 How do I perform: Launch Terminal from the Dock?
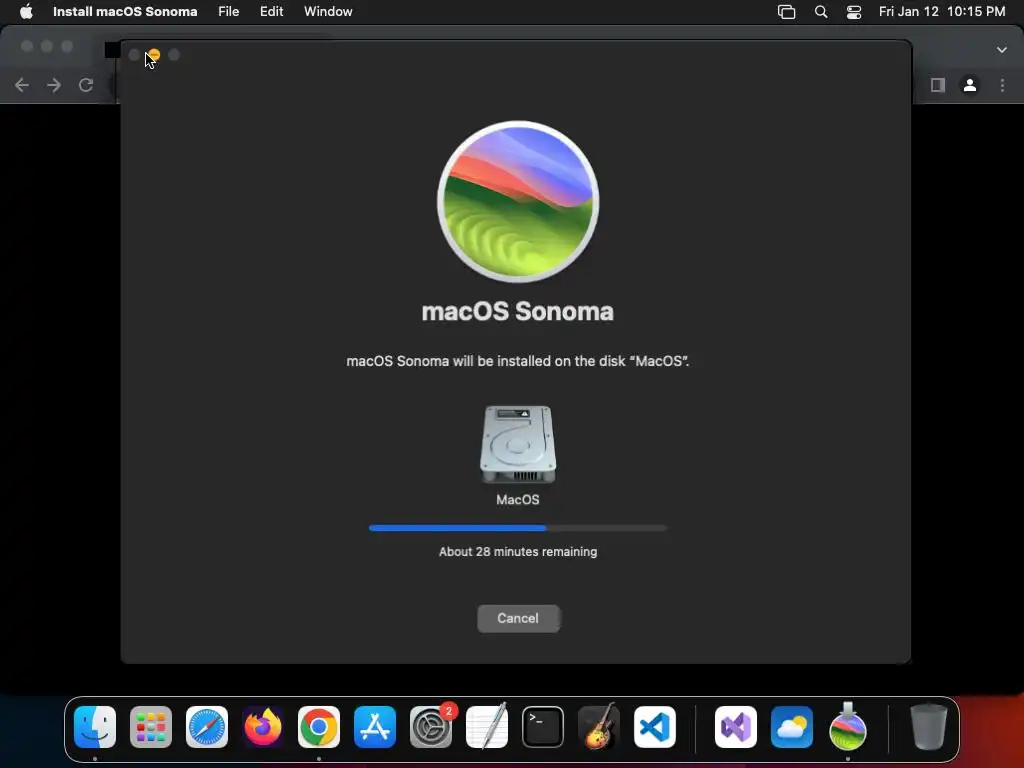[x=543, y=727]
